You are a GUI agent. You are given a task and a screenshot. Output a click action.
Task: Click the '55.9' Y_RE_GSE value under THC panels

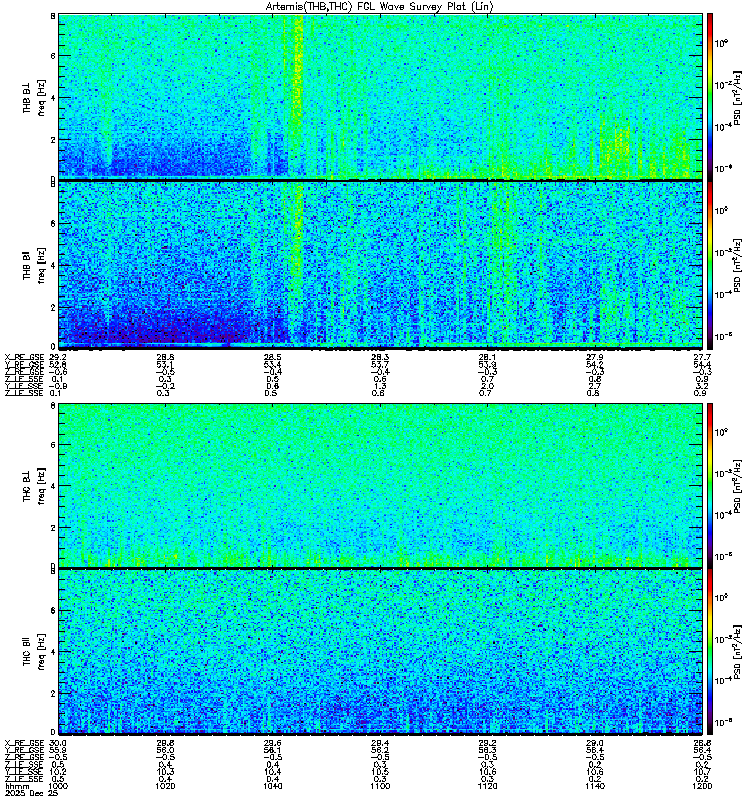(x=58, y=751)
